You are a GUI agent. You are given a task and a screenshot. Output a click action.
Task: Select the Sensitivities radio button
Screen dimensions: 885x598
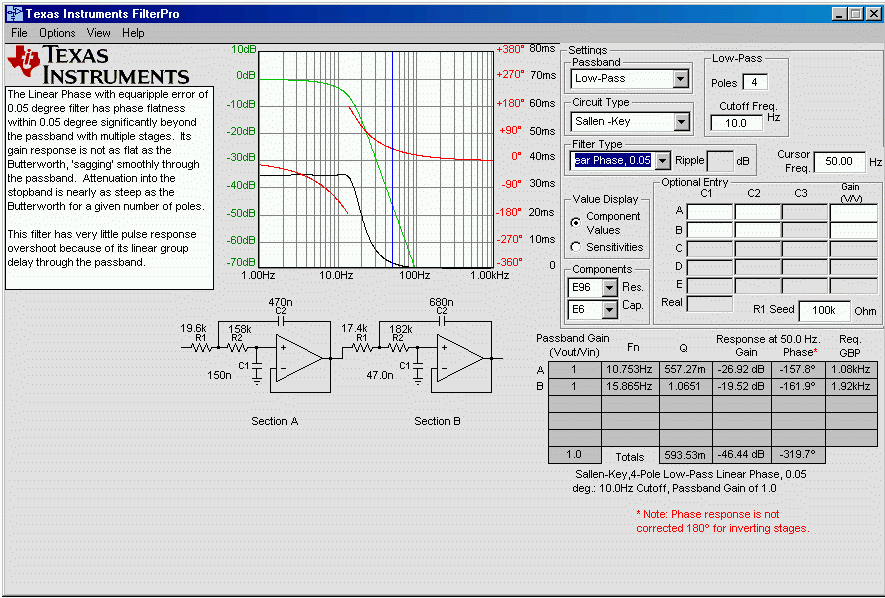pos(575,247)
